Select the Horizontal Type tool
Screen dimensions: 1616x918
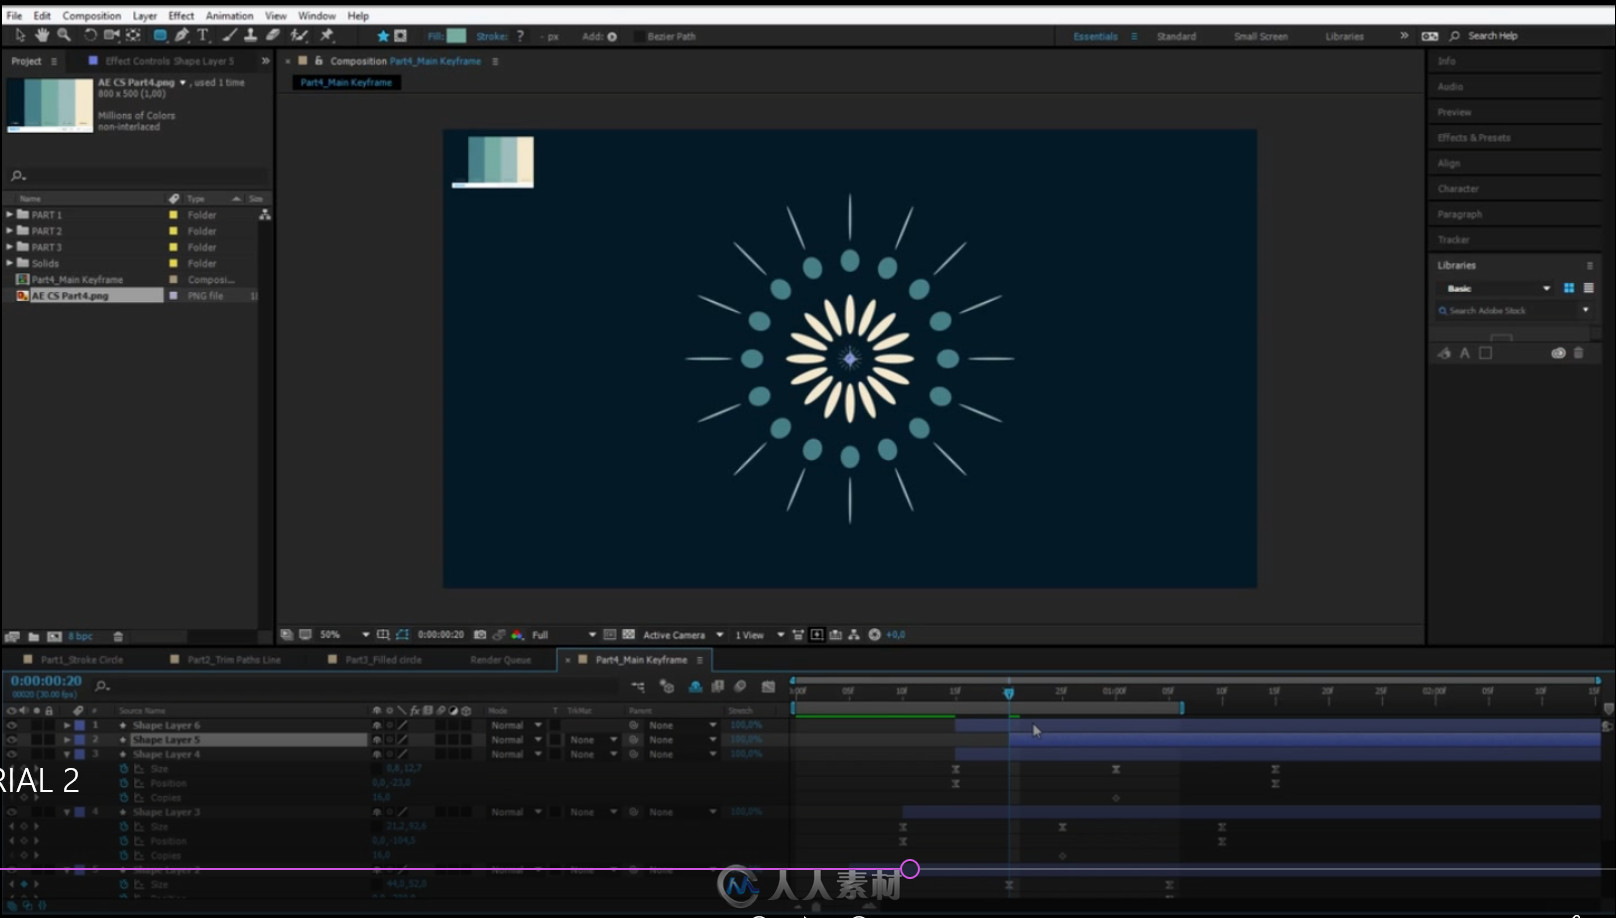[203, 35]
